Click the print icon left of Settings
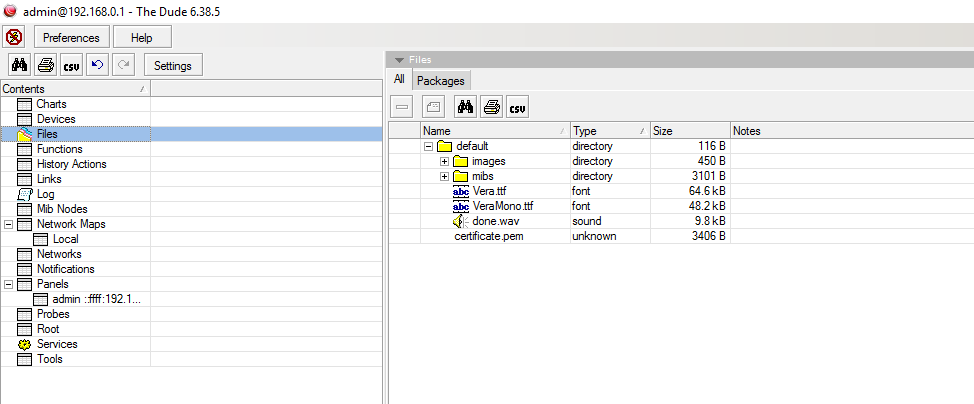 pyautogui.click(x=45, y=65)
